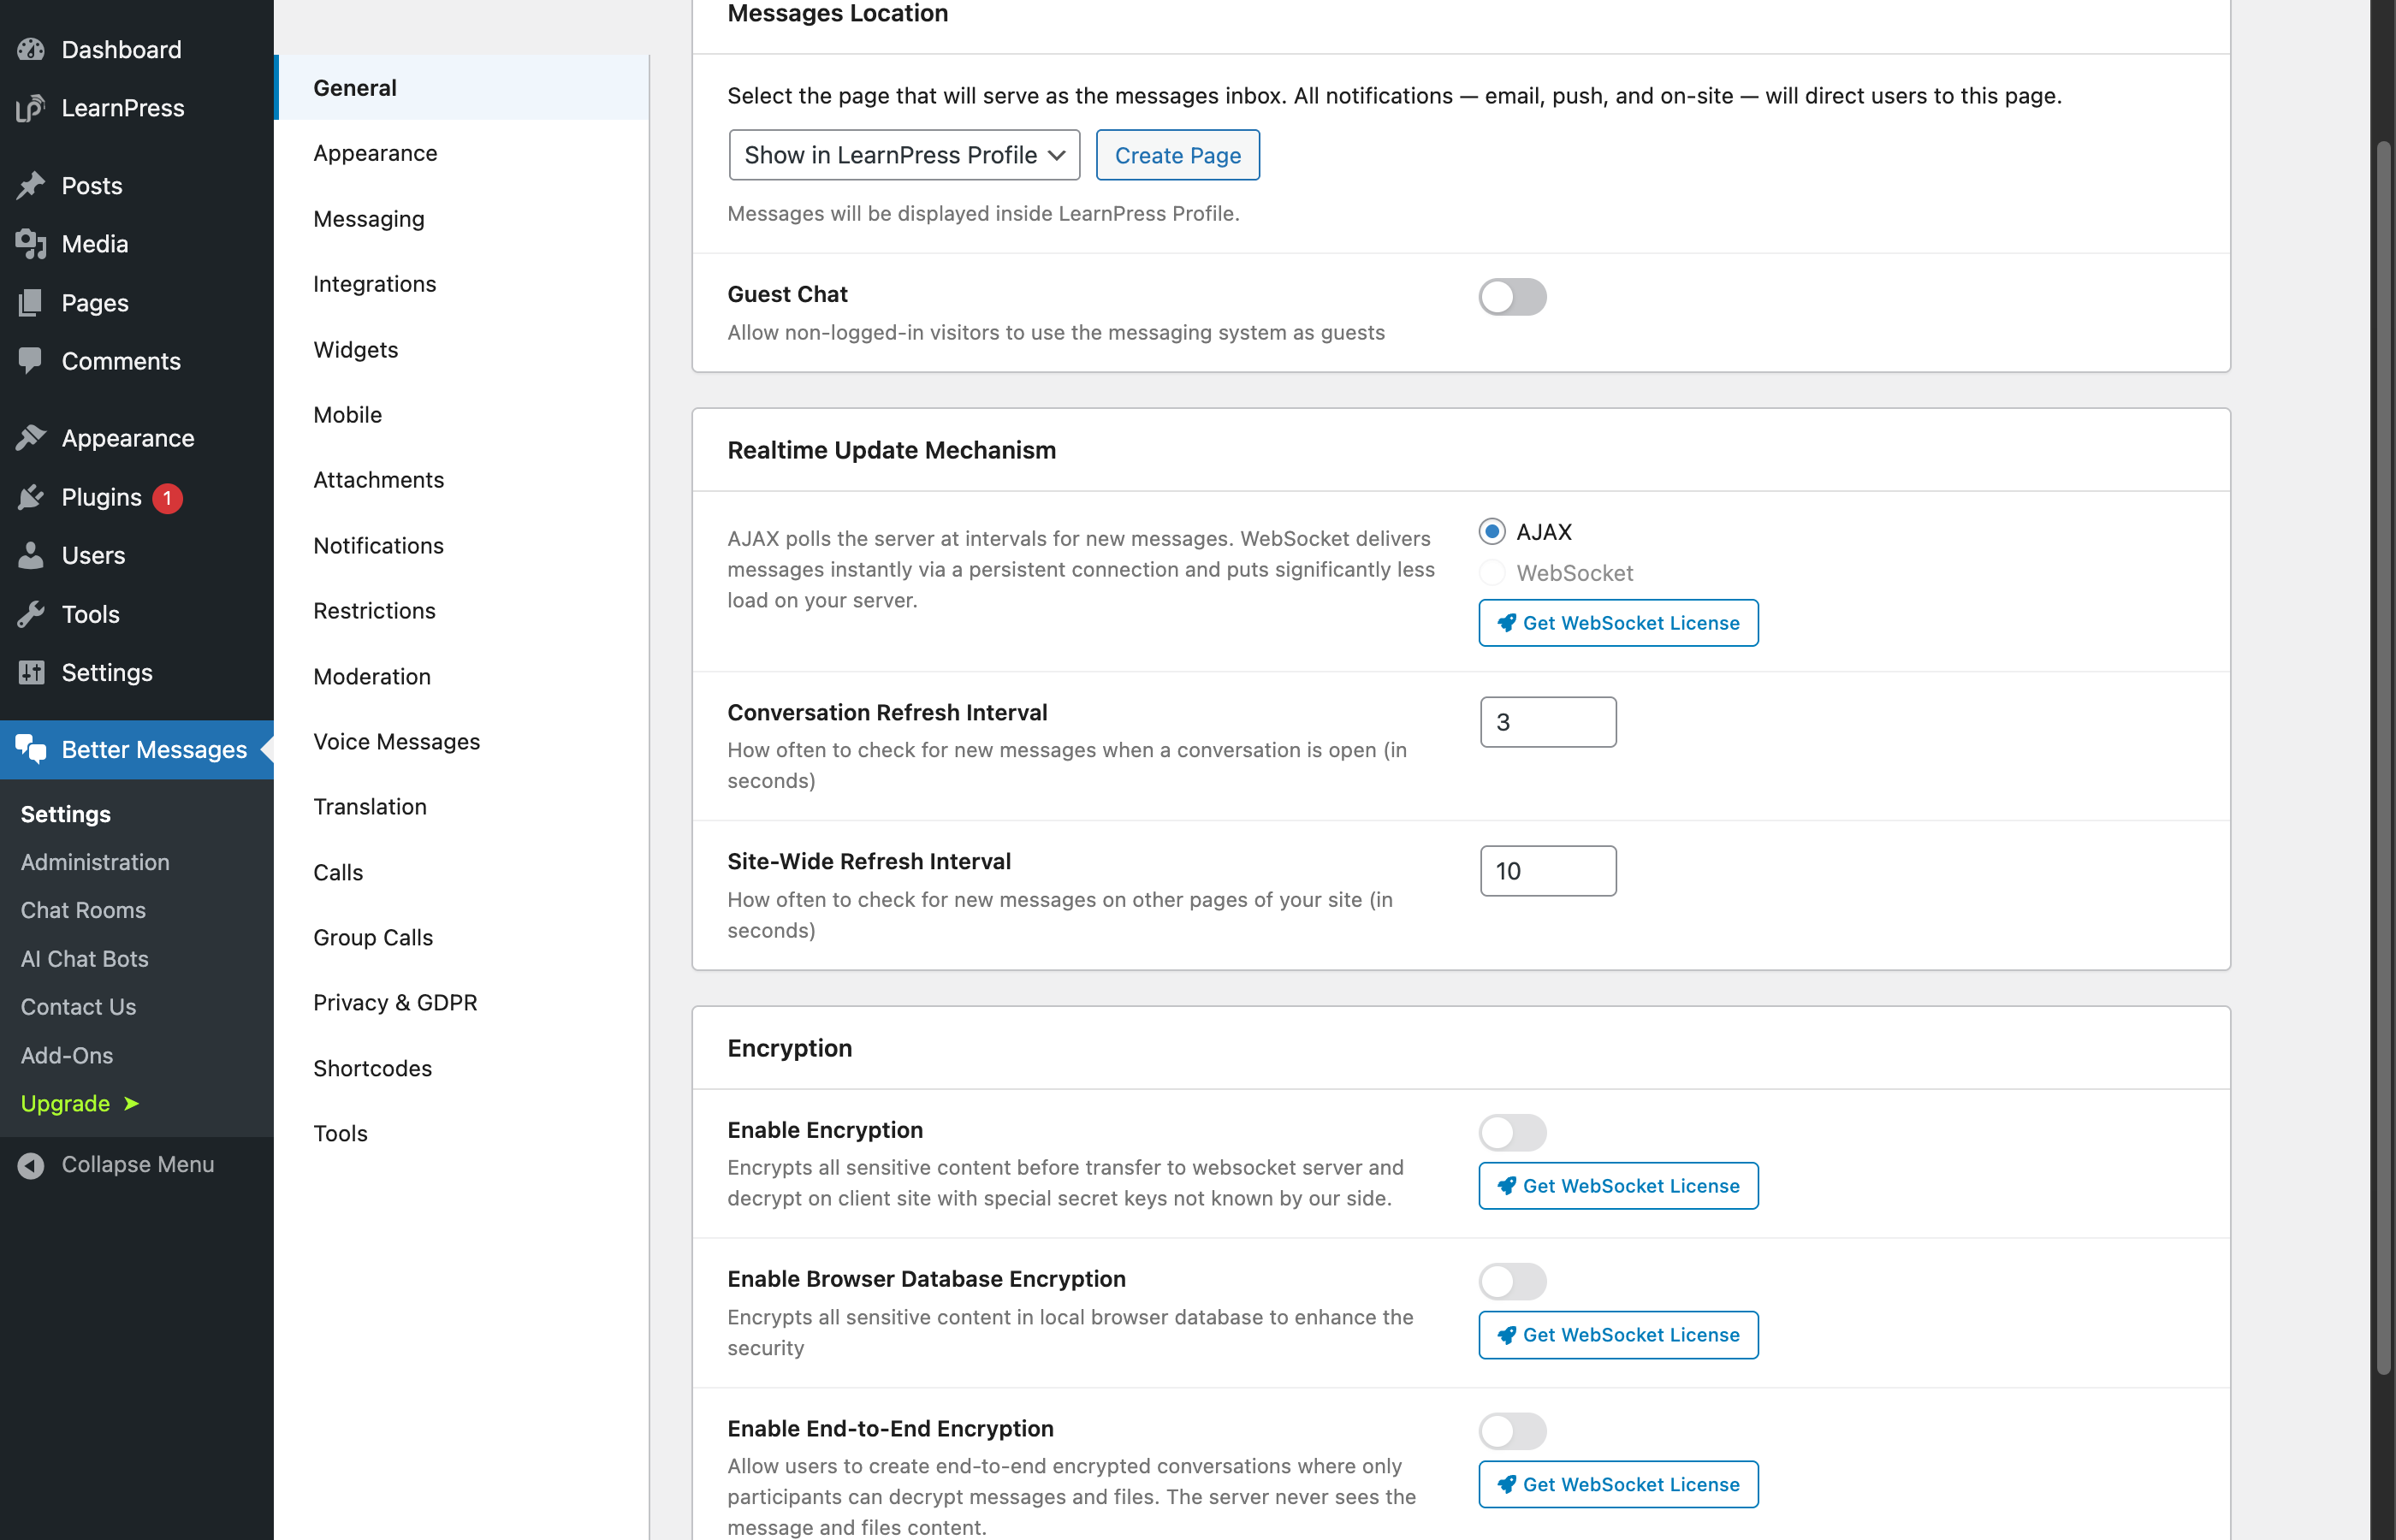The image size is (2396, 1540).
Task: Click the Tools wrench icon
Action: 31,614
